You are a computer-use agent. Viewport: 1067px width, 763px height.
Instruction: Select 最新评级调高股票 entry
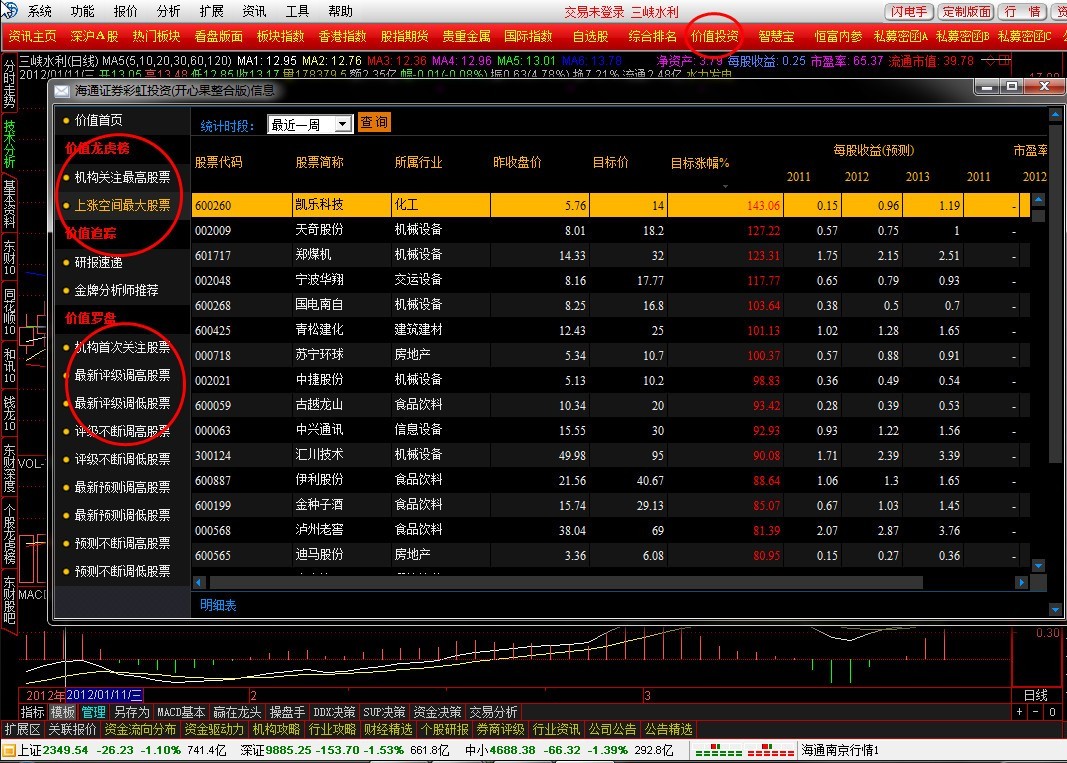coord(122,375)
